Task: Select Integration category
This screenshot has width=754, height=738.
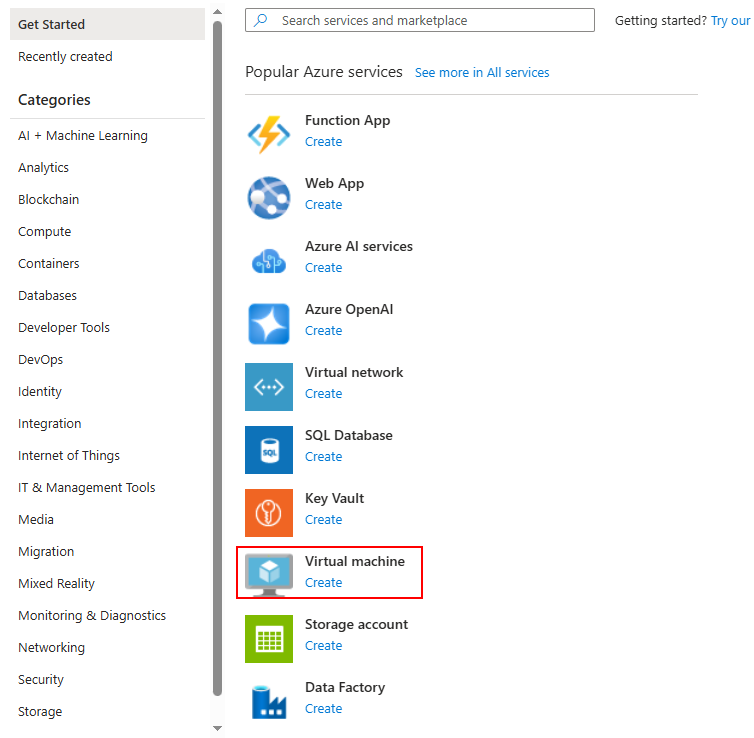Action: pyautogui.click(x=50, y=424)
